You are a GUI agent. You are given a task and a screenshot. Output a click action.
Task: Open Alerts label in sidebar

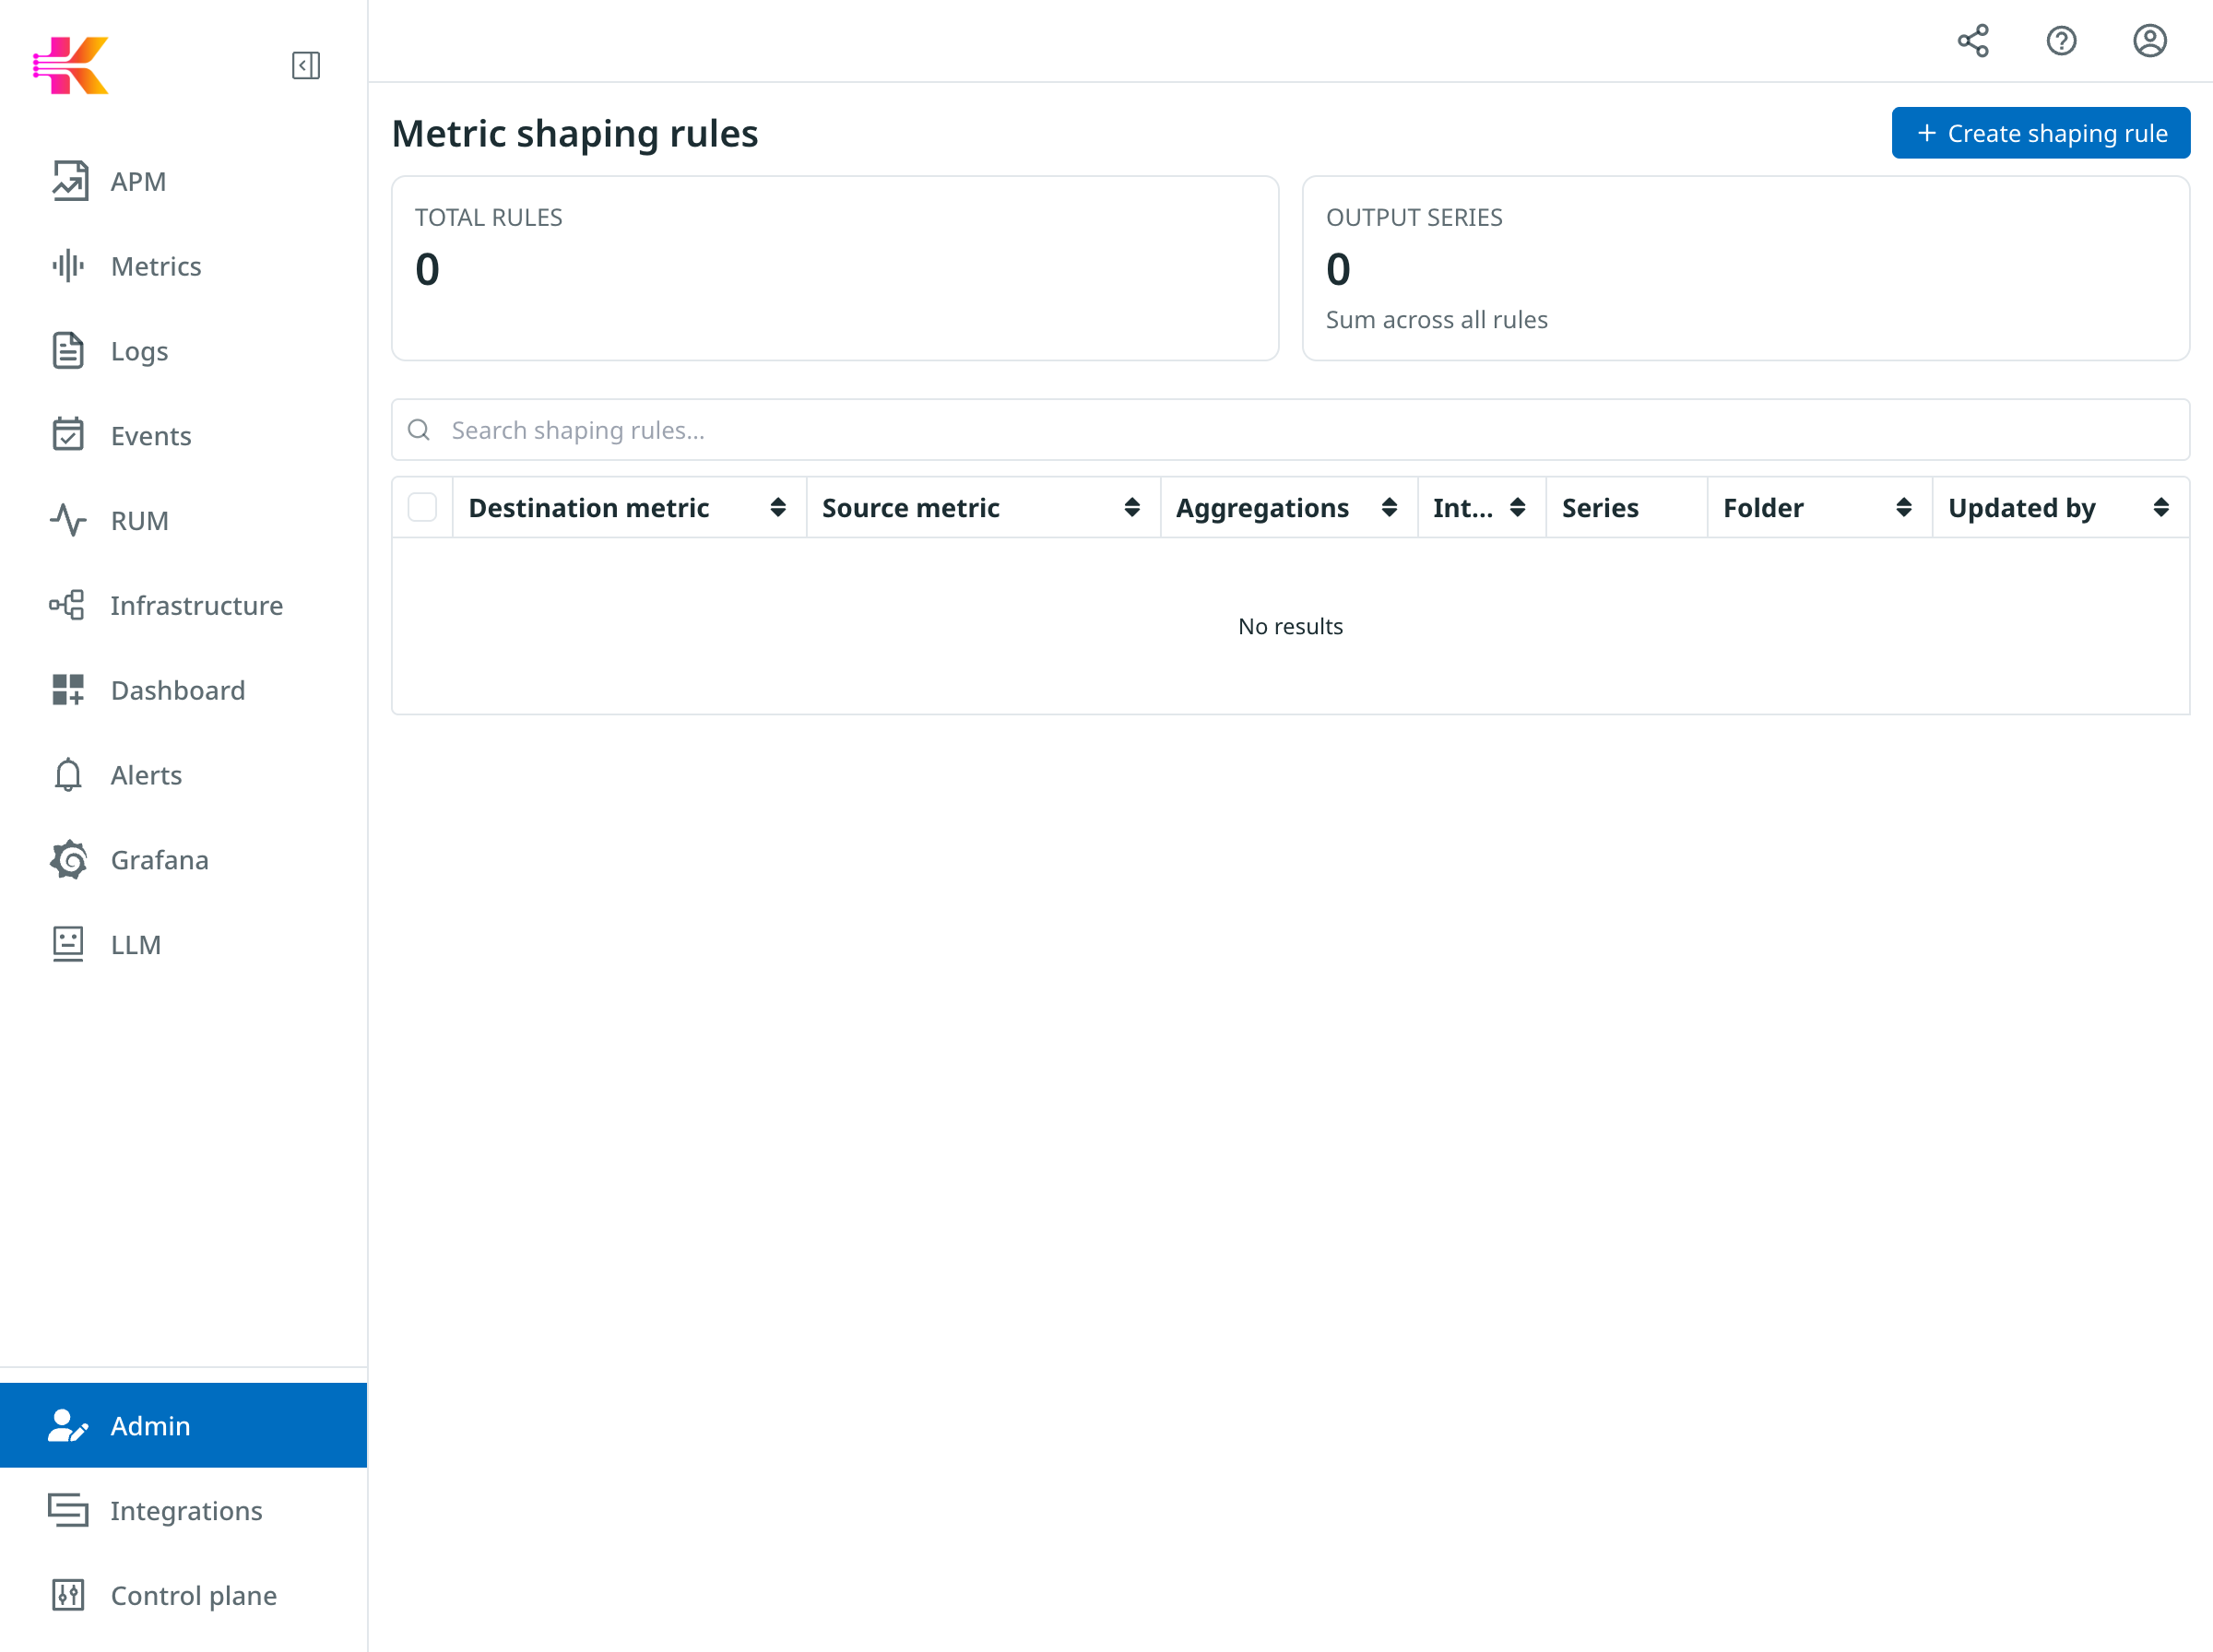click(146, 775)
